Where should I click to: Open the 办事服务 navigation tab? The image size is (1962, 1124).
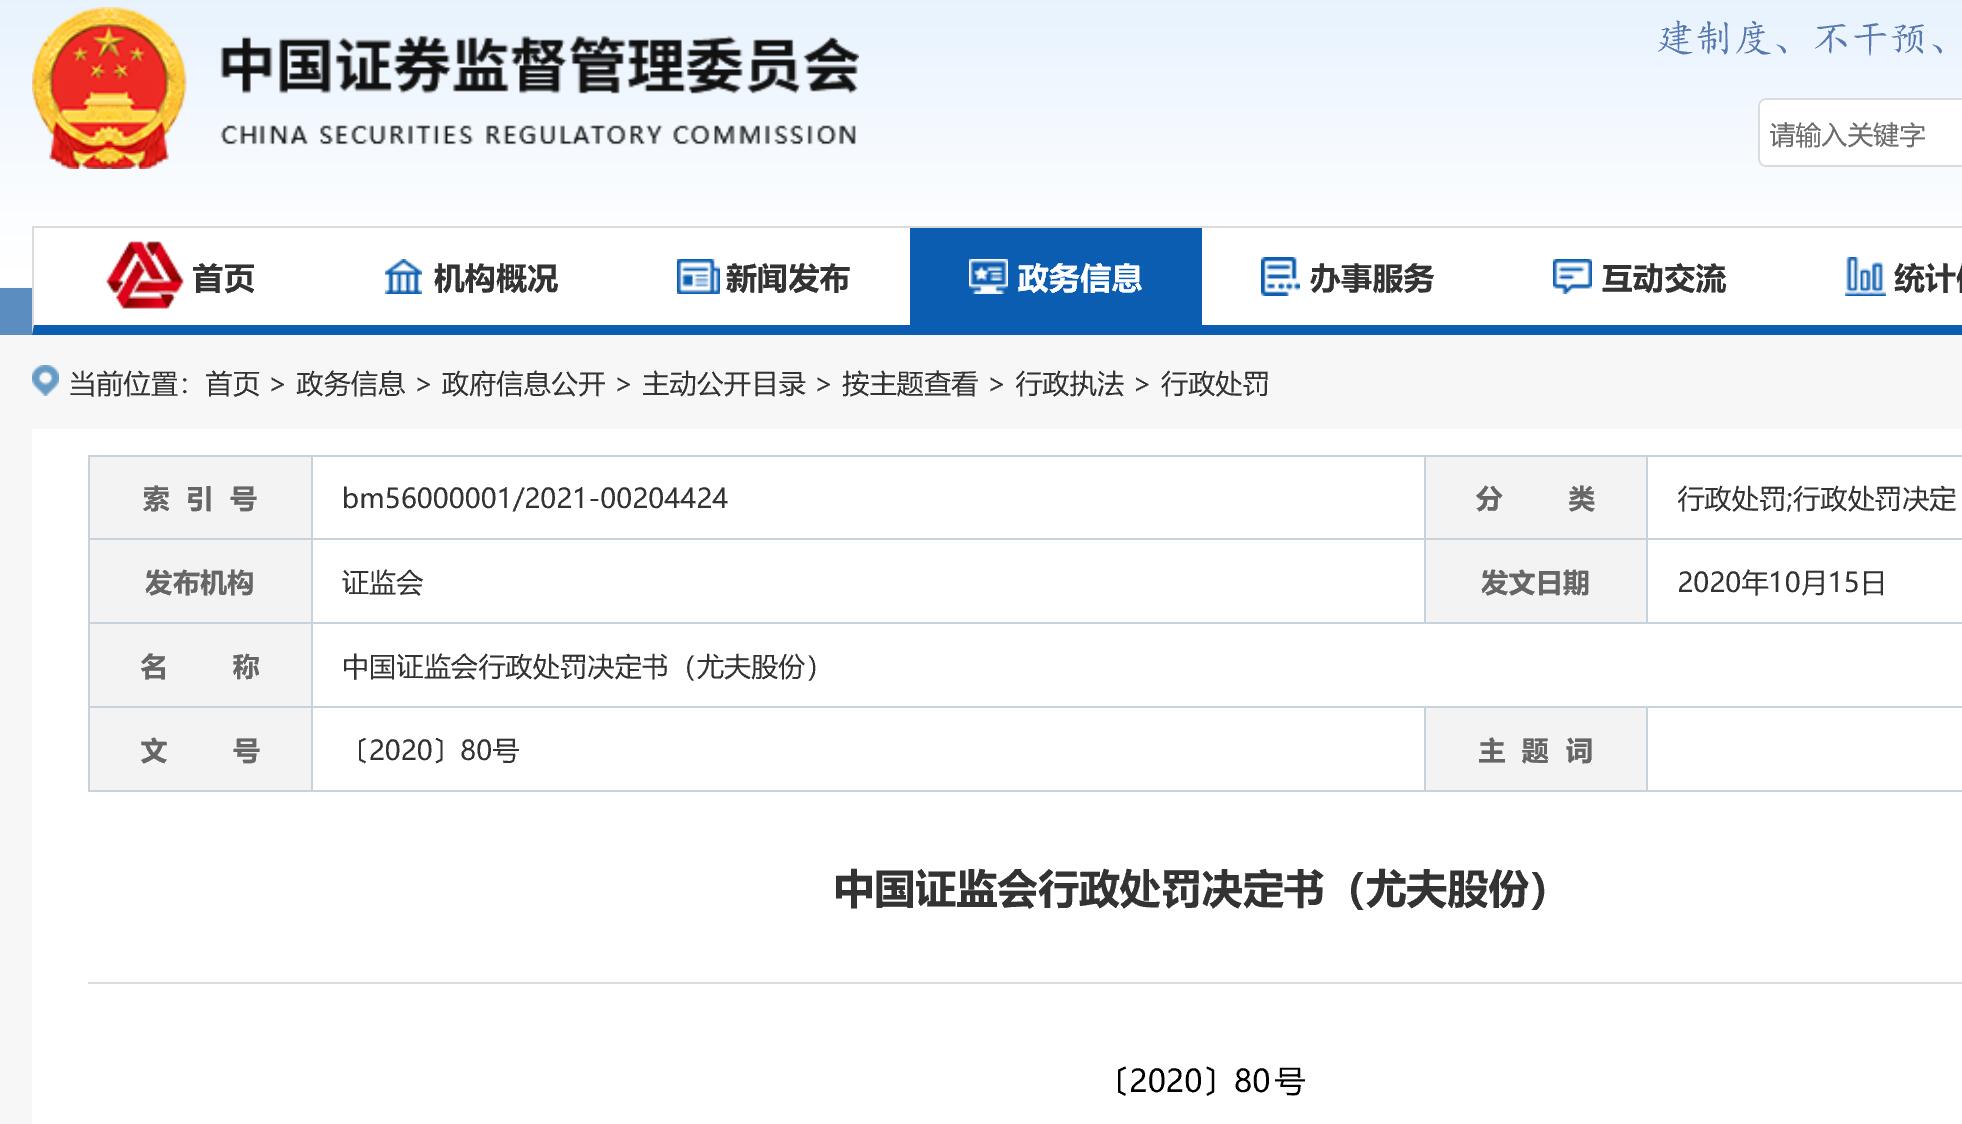tap(1348, 277)
